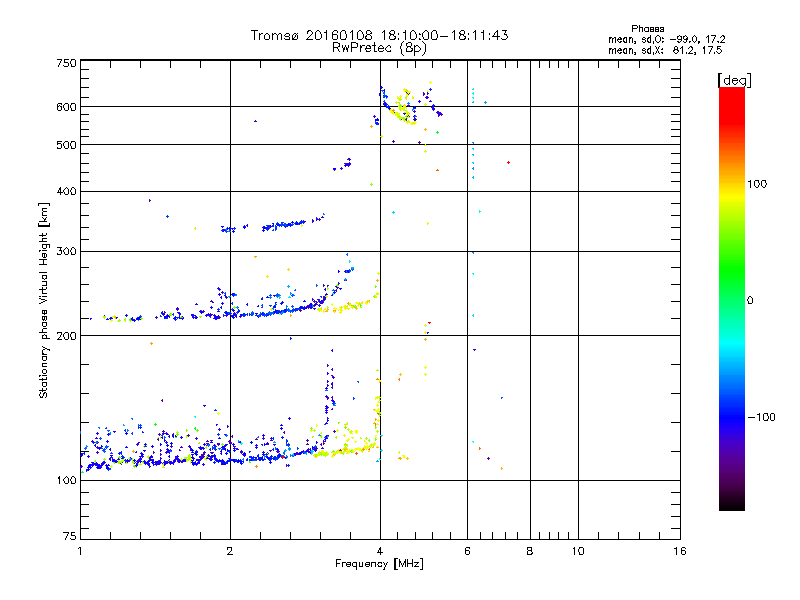Click the y-axis '500' tick label
This screenshot has height=600, width=800.
(x=66, y=145)
